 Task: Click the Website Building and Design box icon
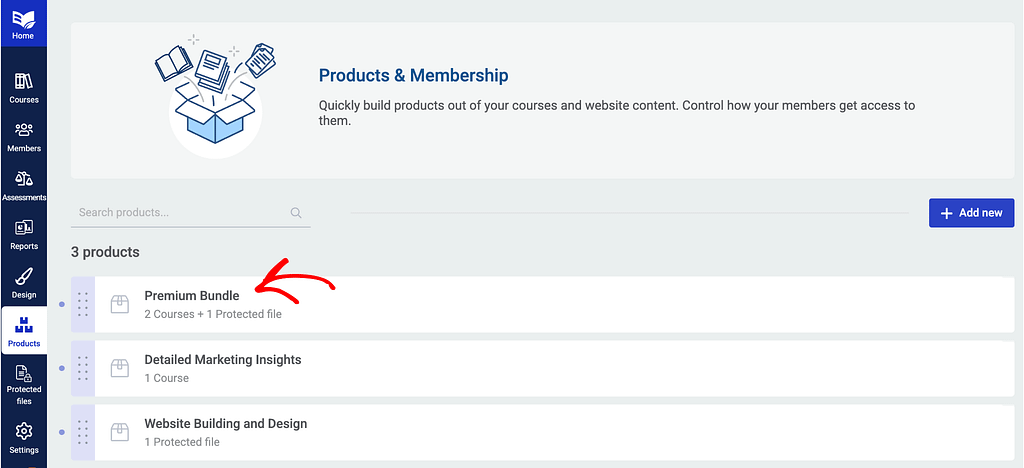pos(120,432)
